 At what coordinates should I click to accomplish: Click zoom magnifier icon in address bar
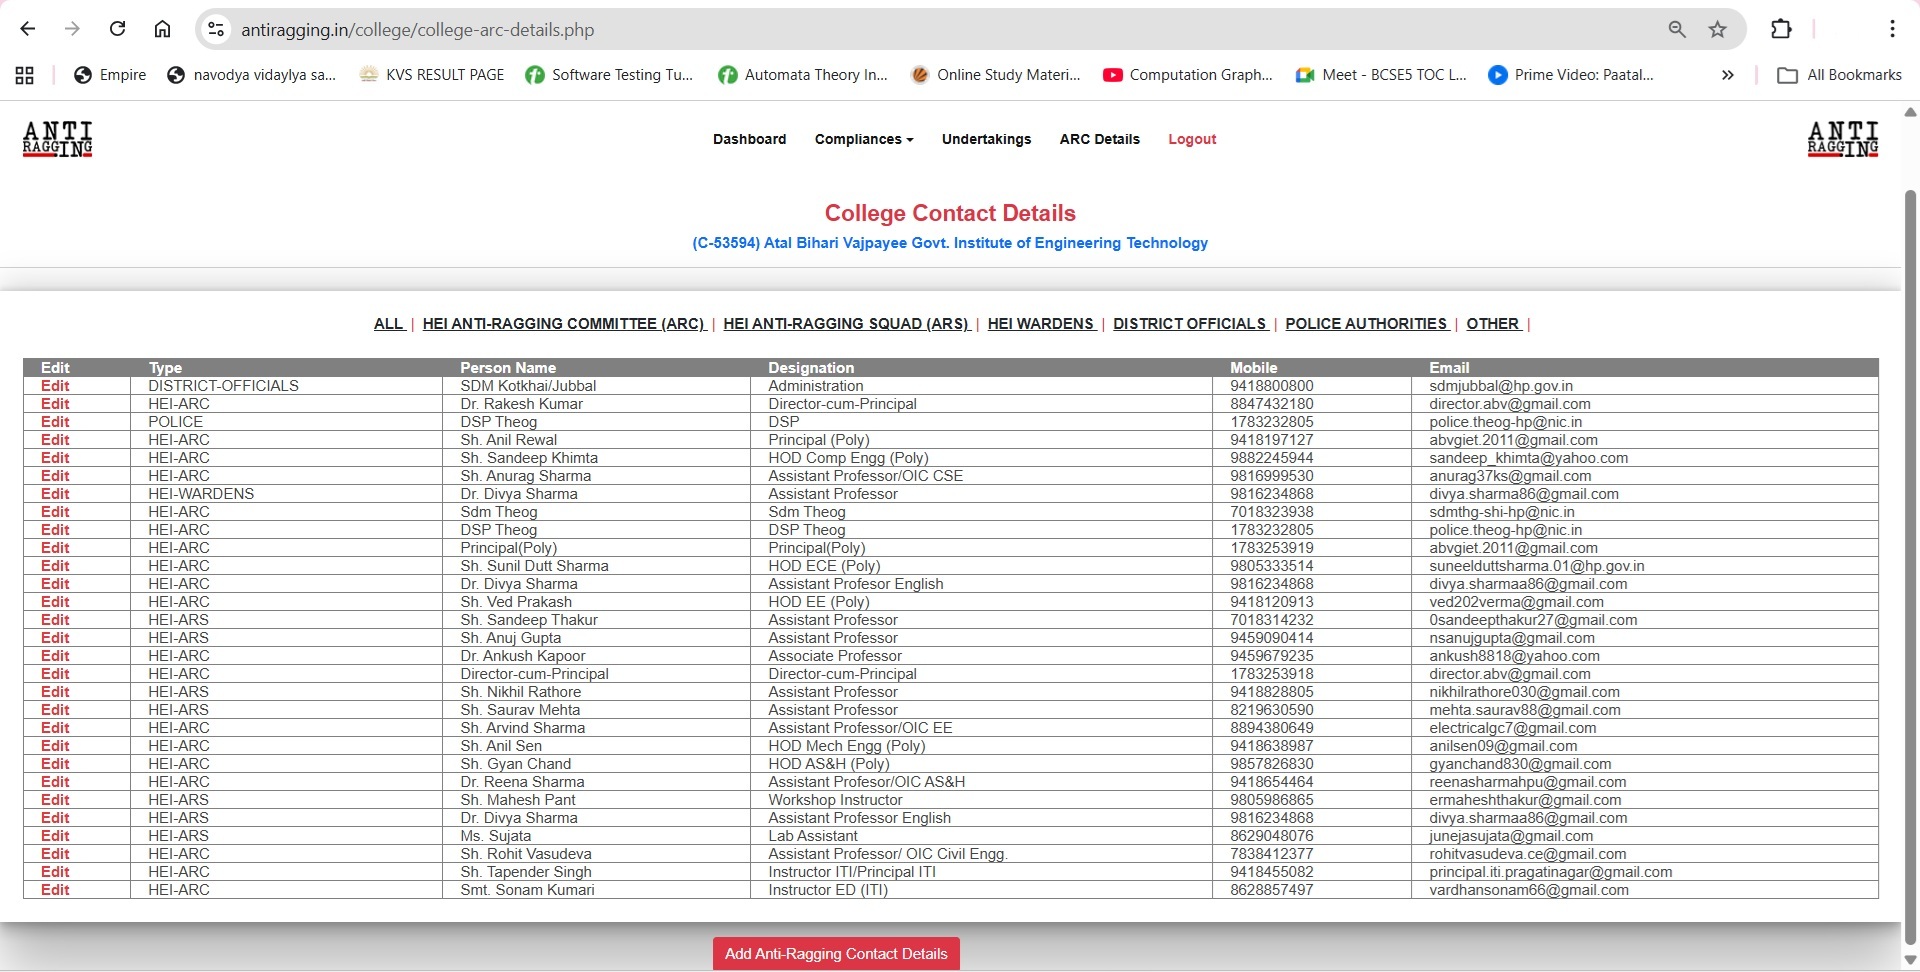tap(1677, 29)
